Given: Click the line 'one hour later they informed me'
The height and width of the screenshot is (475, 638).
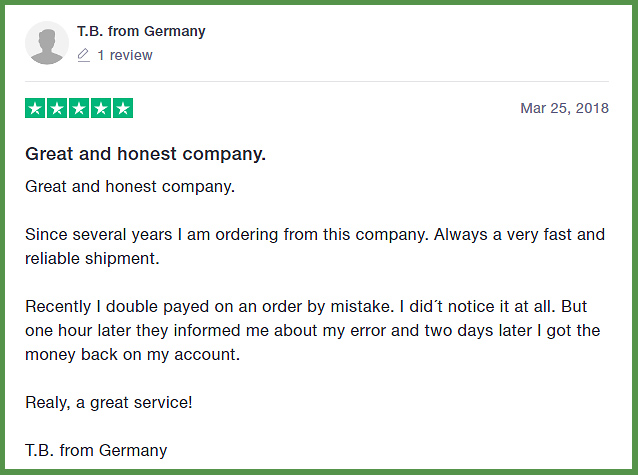Looking at the screenshot, I should 312,331.
